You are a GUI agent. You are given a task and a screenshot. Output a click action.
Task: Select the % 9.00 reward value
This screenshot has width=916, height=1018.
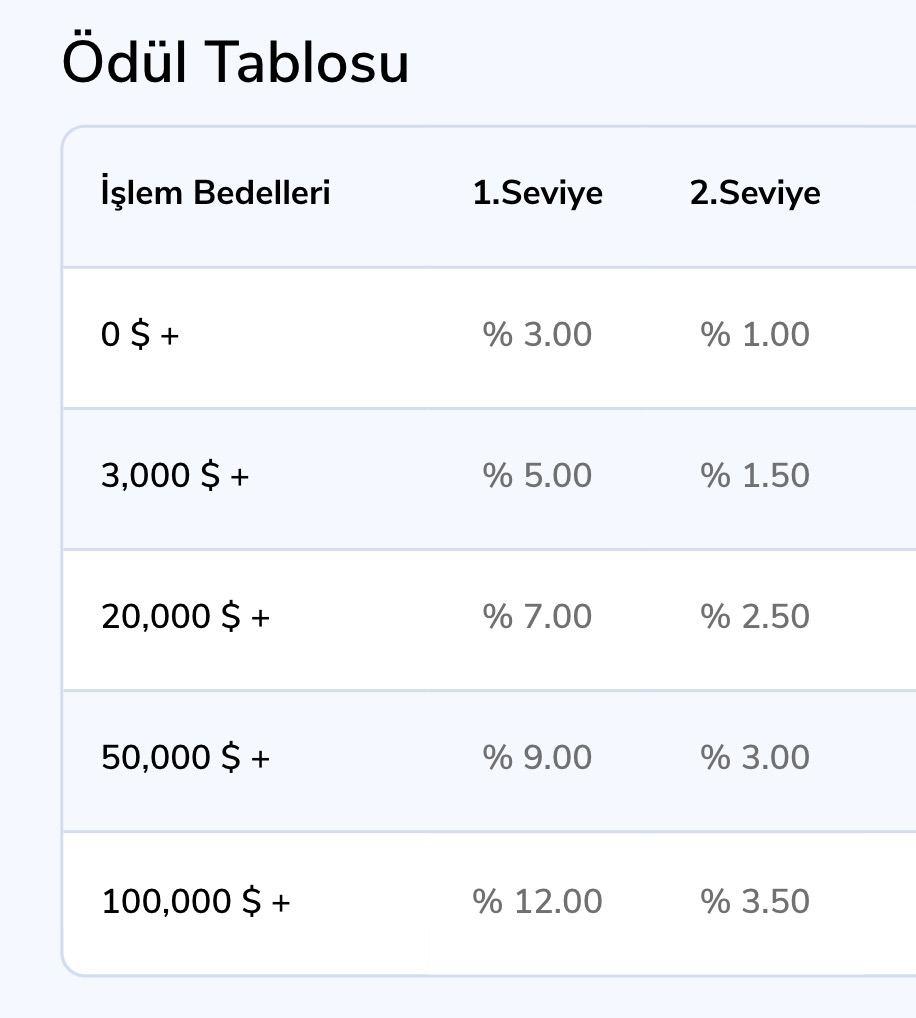[x=537, y=757]
